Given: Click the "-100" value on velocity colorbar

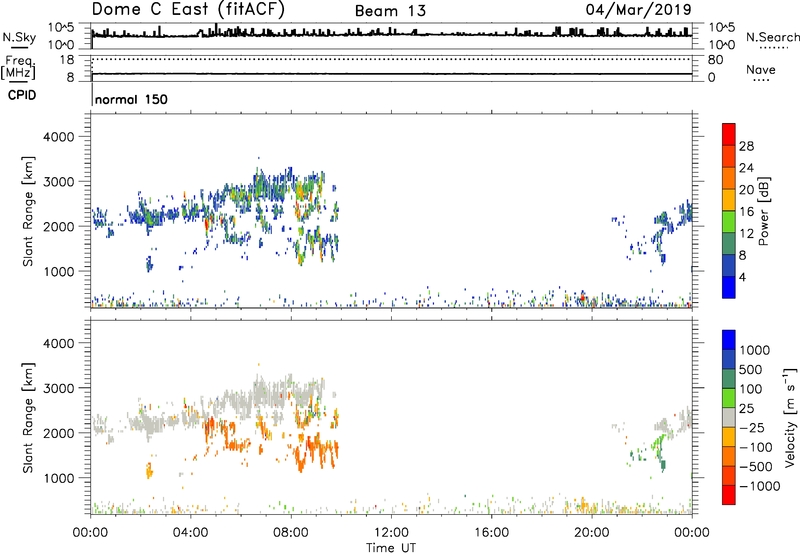Looking at the screenshot, I should (x=755, y=447).
